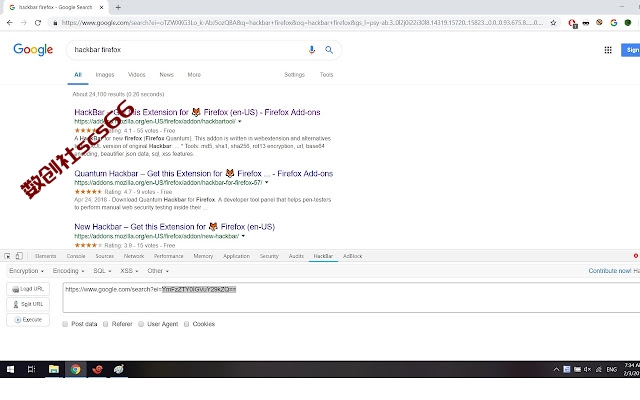The width and height of the screenshot is (640, 400).
Task: Click the browser address bar URL
Action: (x=302, y=23)
